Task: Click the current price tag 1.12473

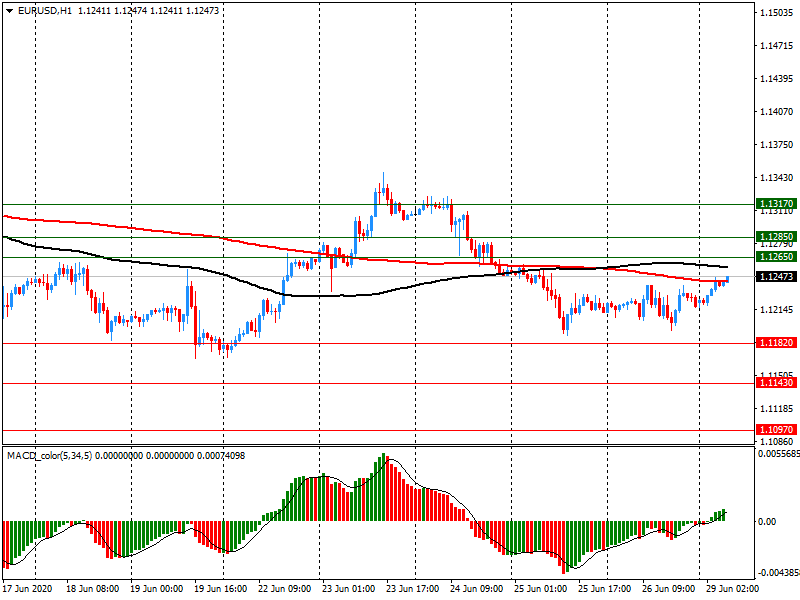Action: click(776, 276)
